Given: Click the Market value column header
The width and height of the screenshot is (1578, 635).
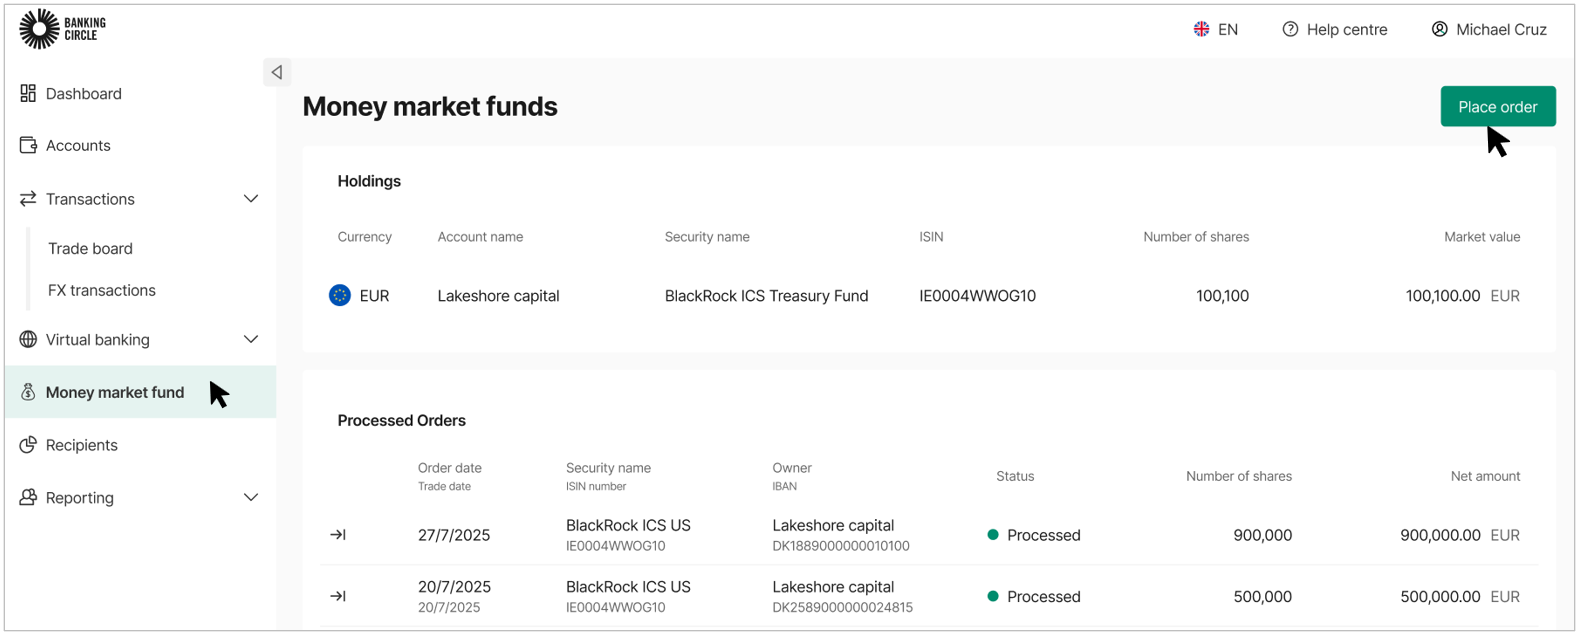Looking at the screenshot, I should 1482,237.
